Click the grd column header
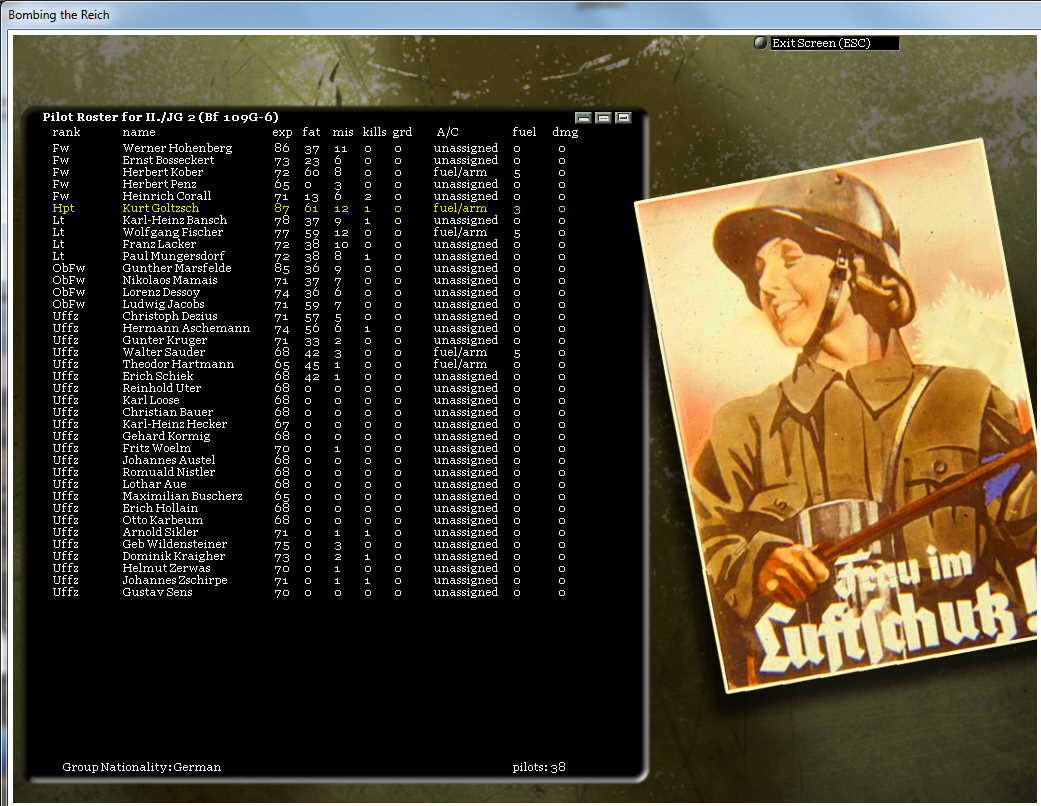Screen dimensions: 1041x806 pyautogui.click(x=402, y=132)
